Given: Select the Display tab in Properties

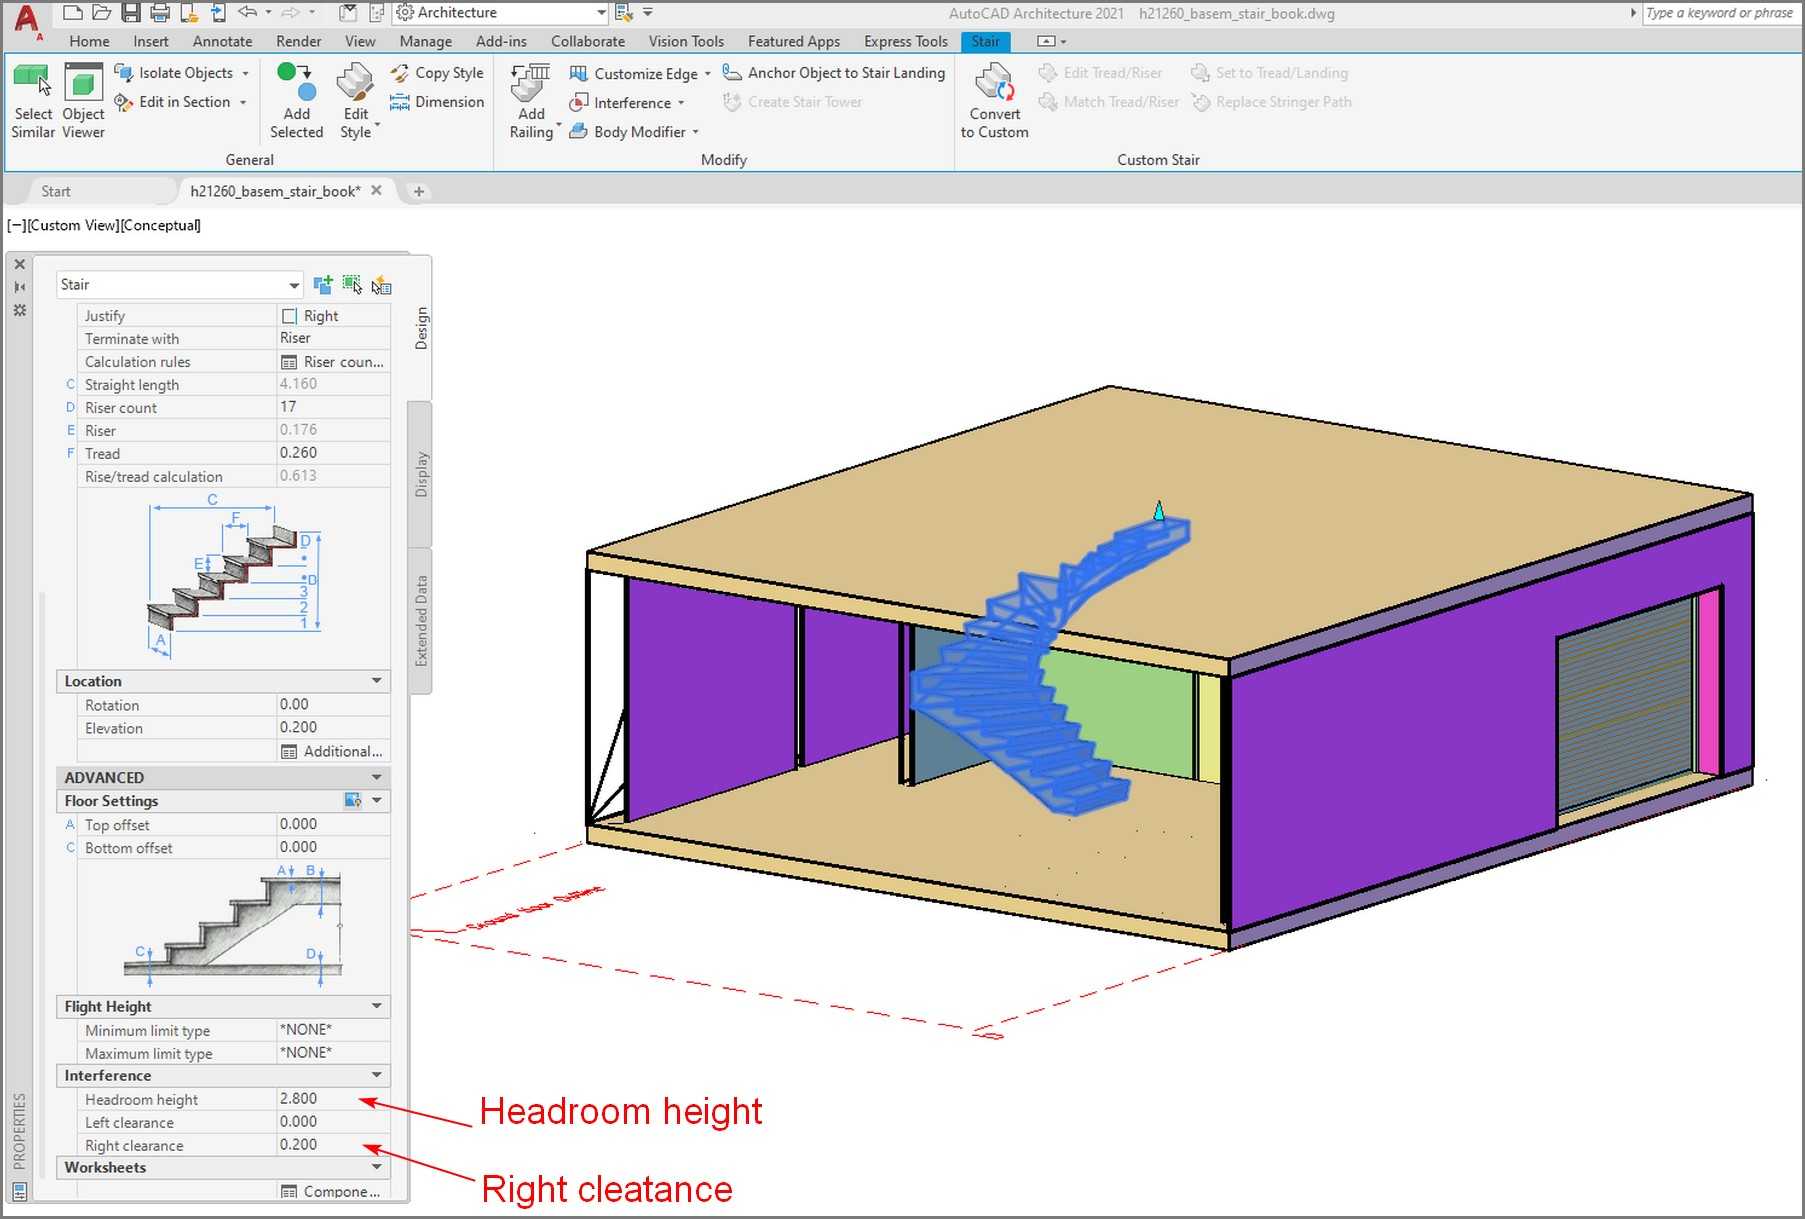Looking at the screenshot, I should click(421, 475).
